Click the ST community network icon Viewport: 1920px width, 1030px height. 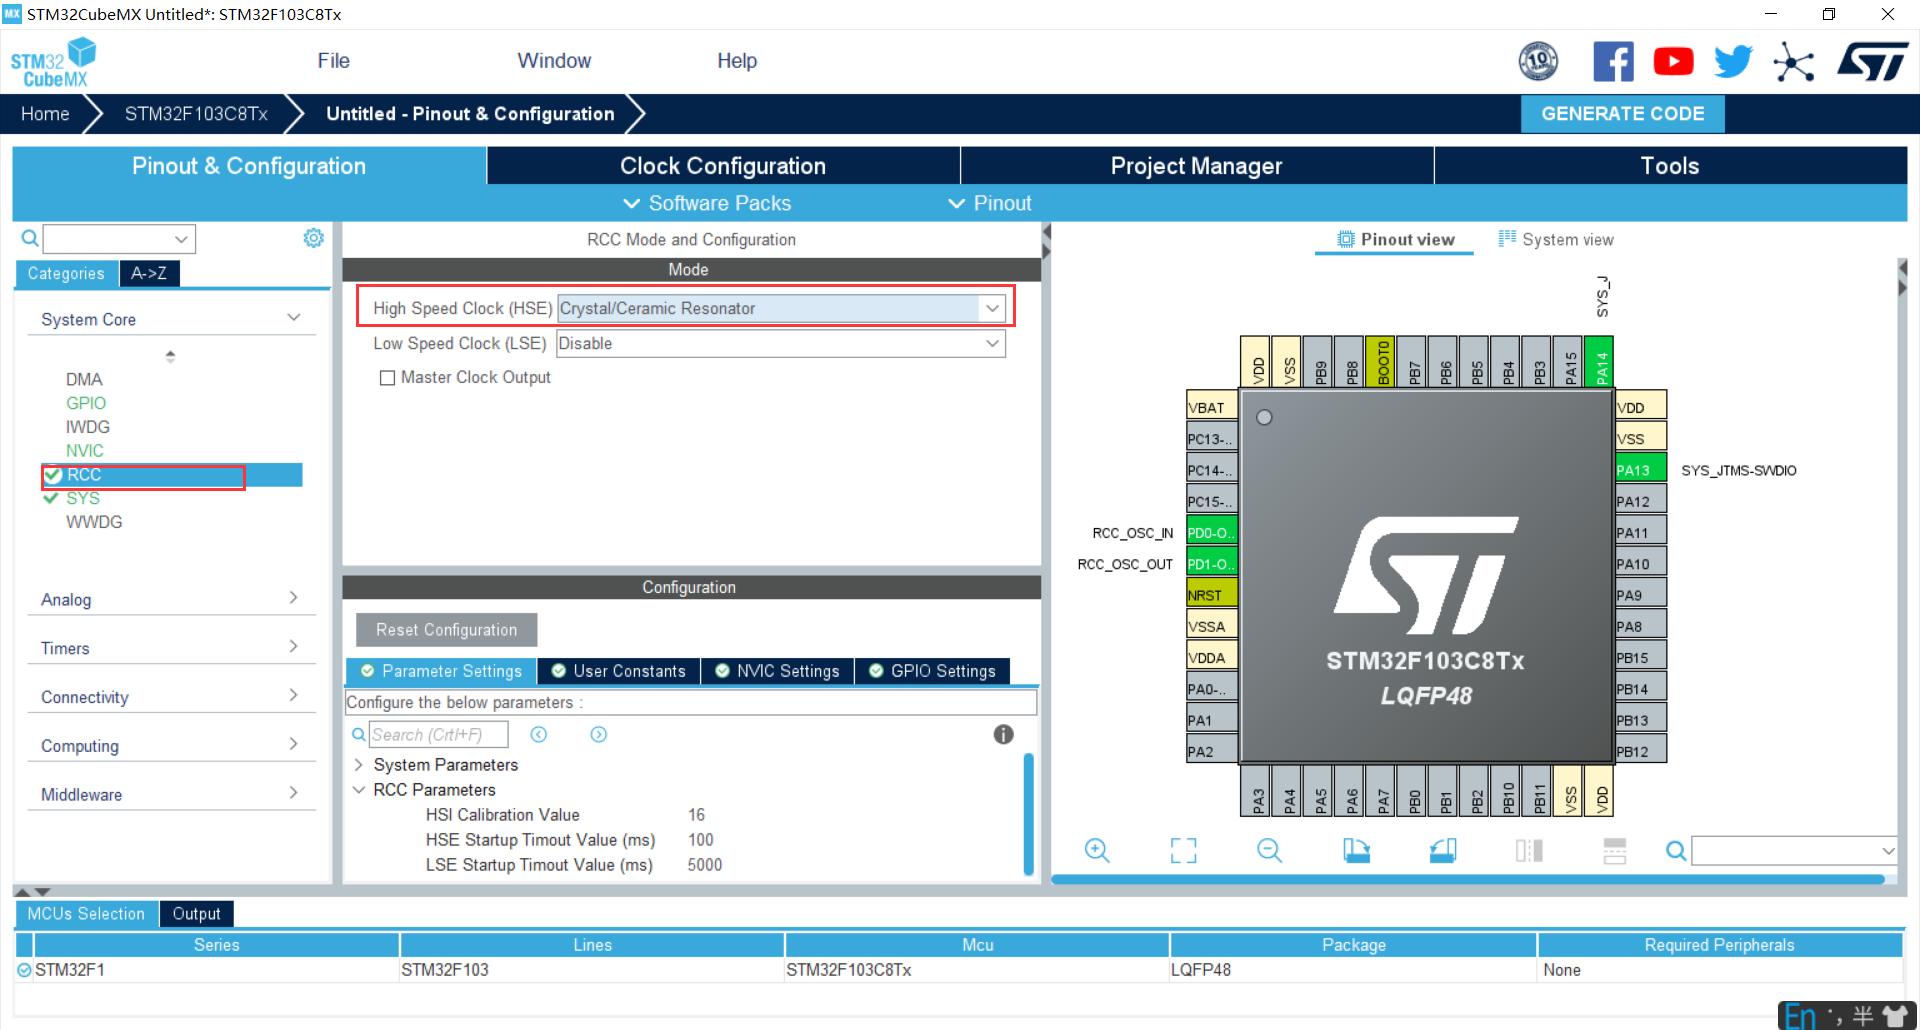pyautogui.click(x=1794, y=62)
